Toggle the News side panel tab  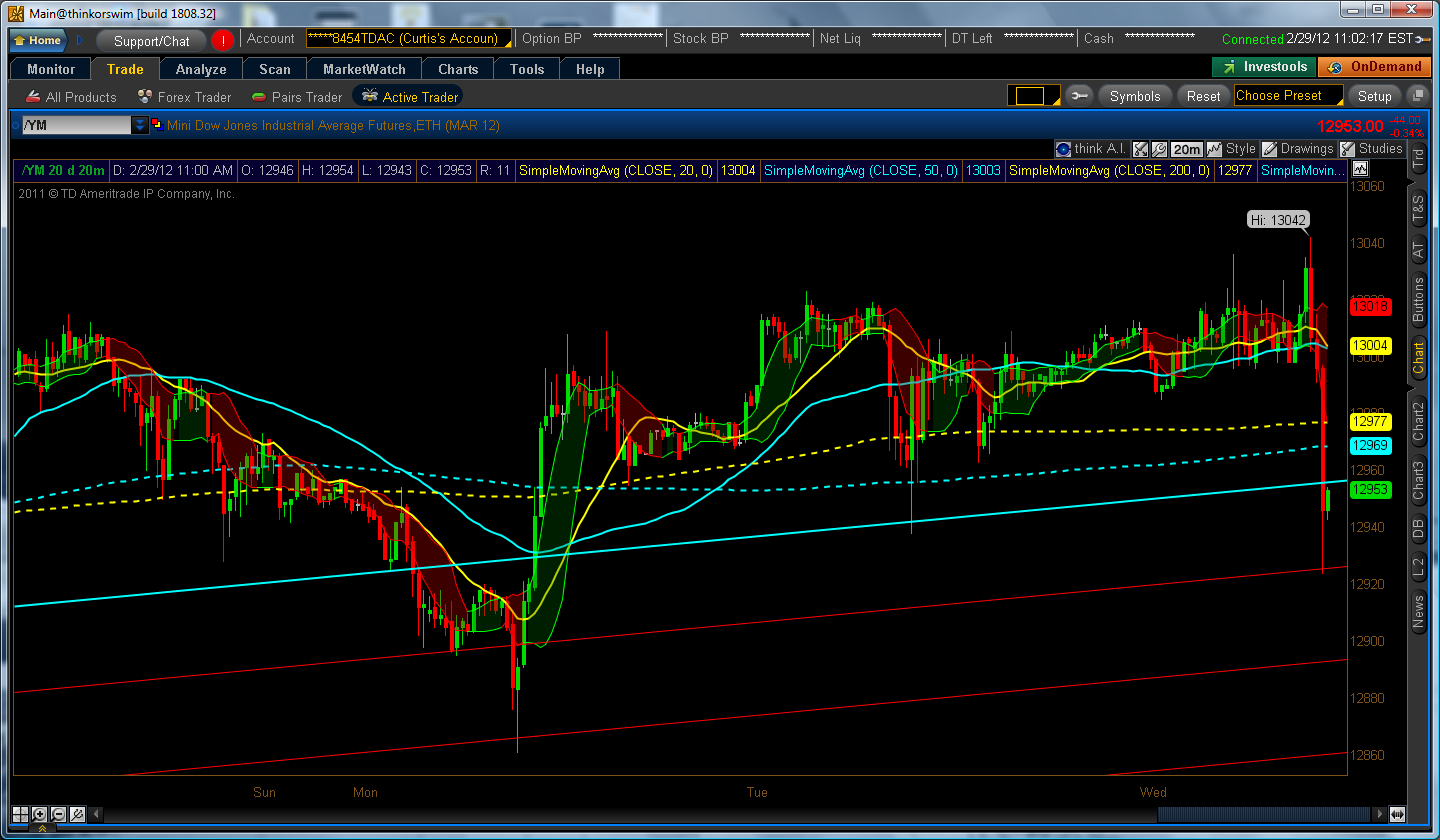coord(1418,612)
